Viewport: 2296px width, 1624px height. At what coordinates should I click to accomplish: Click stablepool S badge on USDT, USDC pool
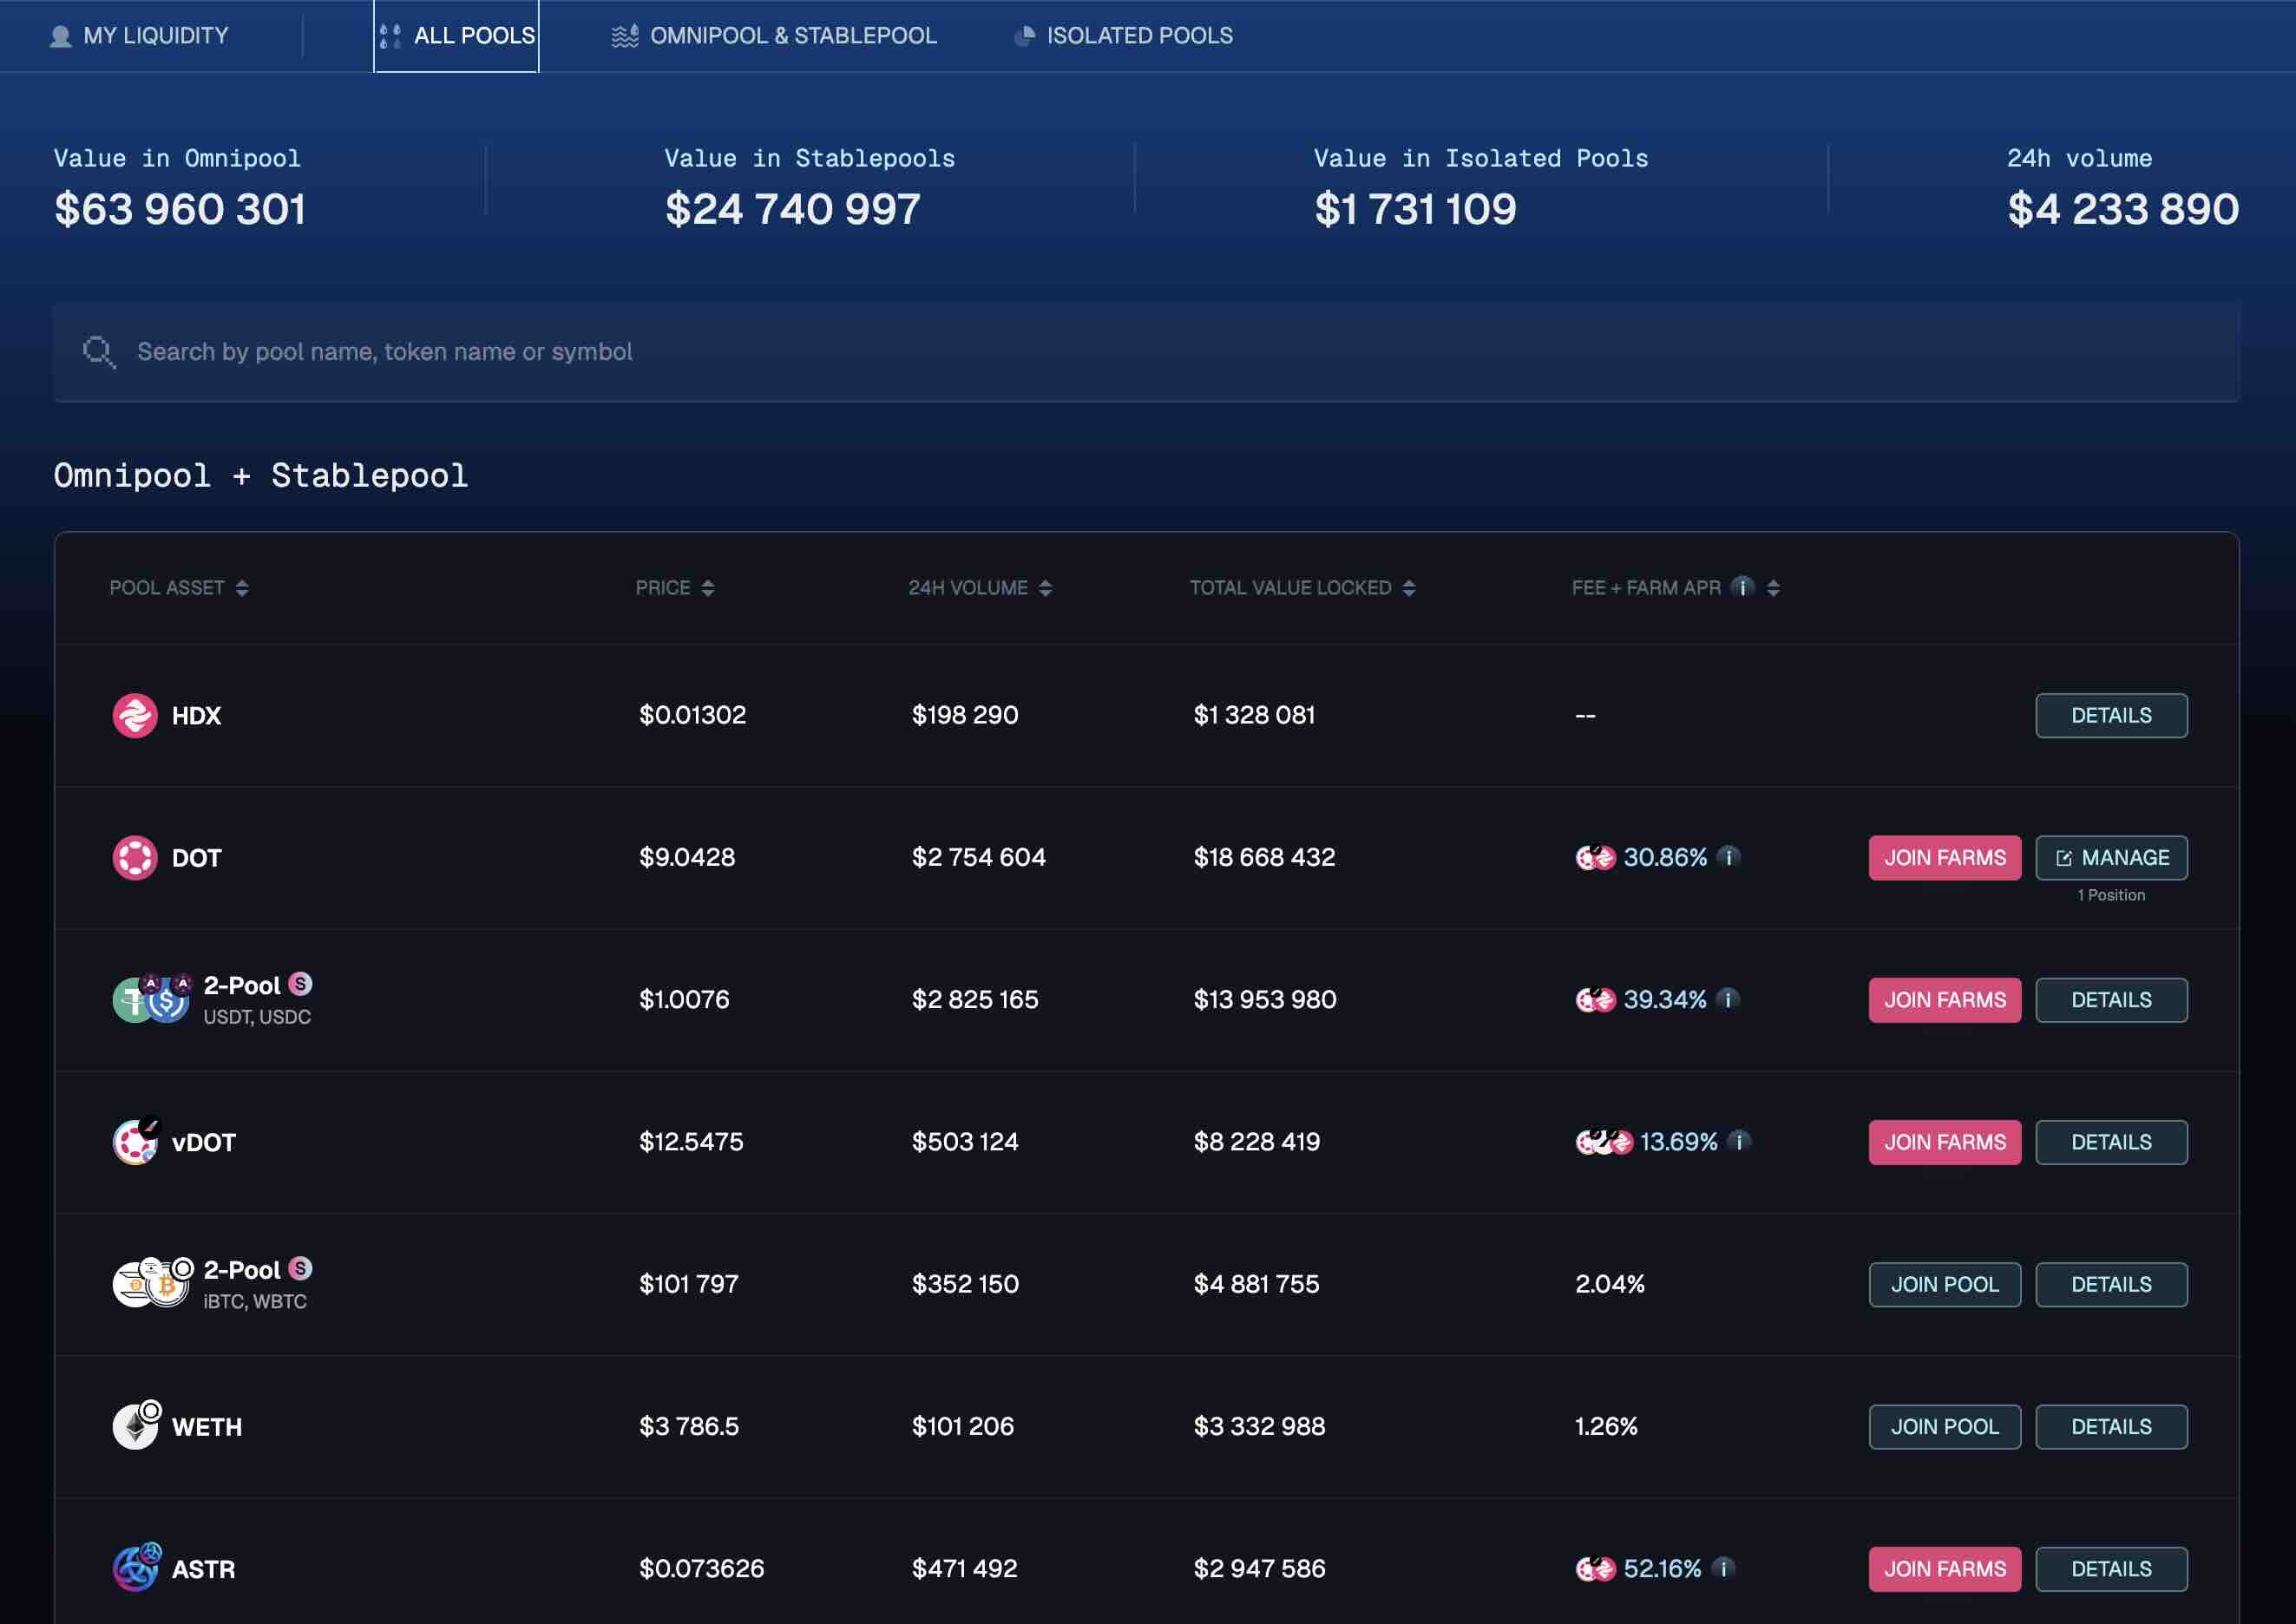(300, 984)
